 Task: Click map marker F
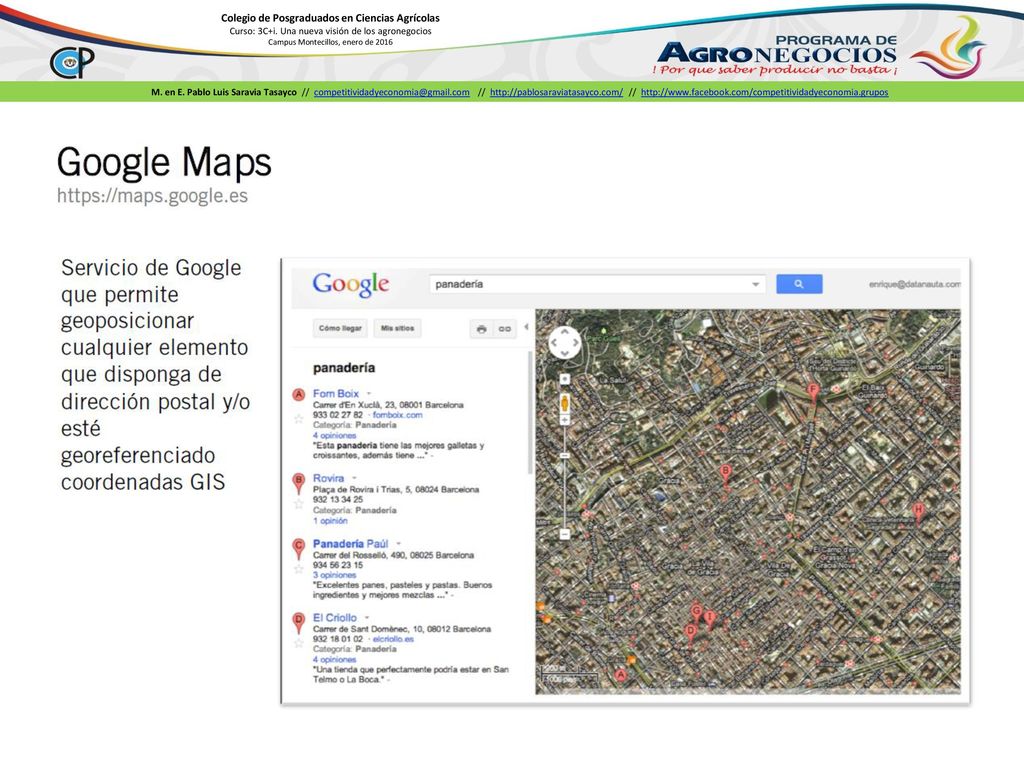812,392
